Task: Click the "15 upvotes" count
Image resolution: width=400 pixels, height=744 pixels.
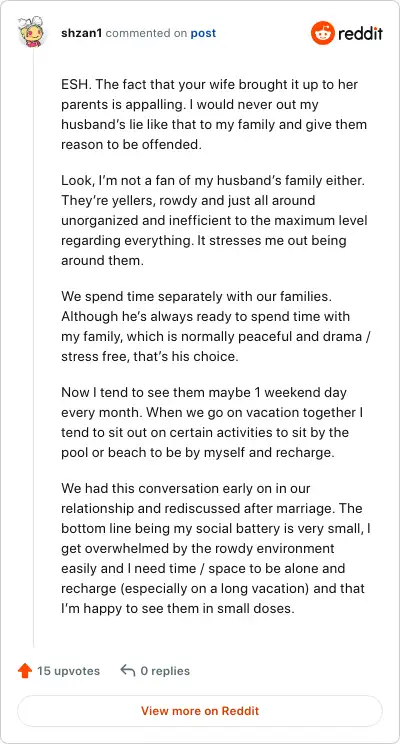Action: [x=69, y=671]
